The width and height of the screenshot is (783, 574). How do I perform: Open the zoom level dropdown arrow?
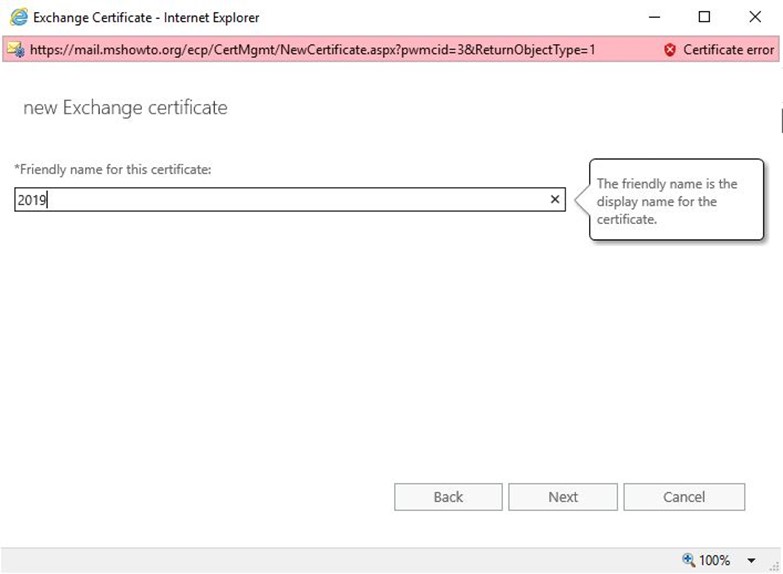pyautogui.click(x=751, y=561)
